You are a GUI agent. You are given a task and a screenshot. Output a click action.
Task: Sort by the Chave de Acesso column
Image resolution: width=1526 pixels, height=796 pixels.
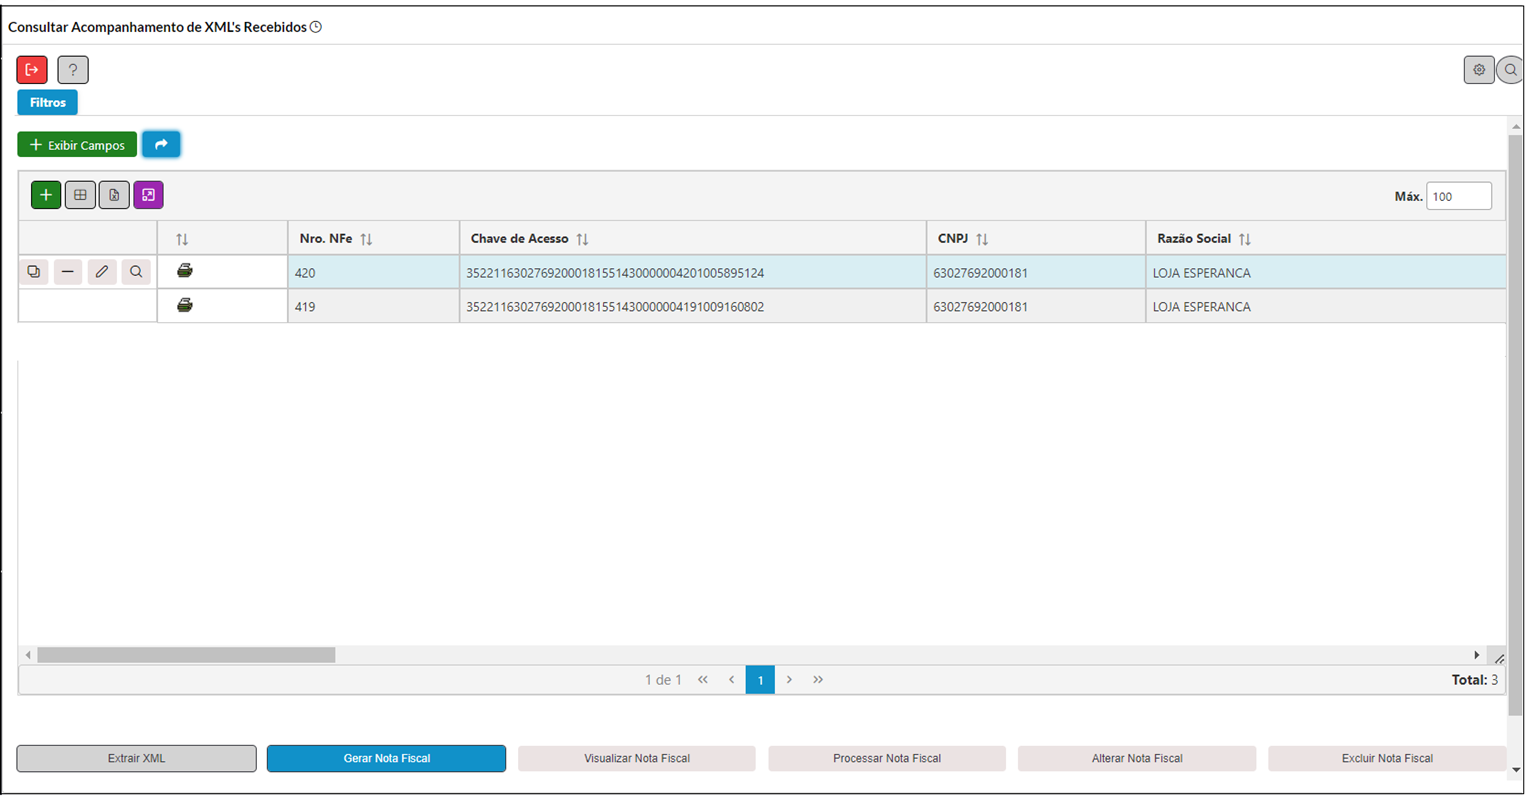(x=582, y=239)
